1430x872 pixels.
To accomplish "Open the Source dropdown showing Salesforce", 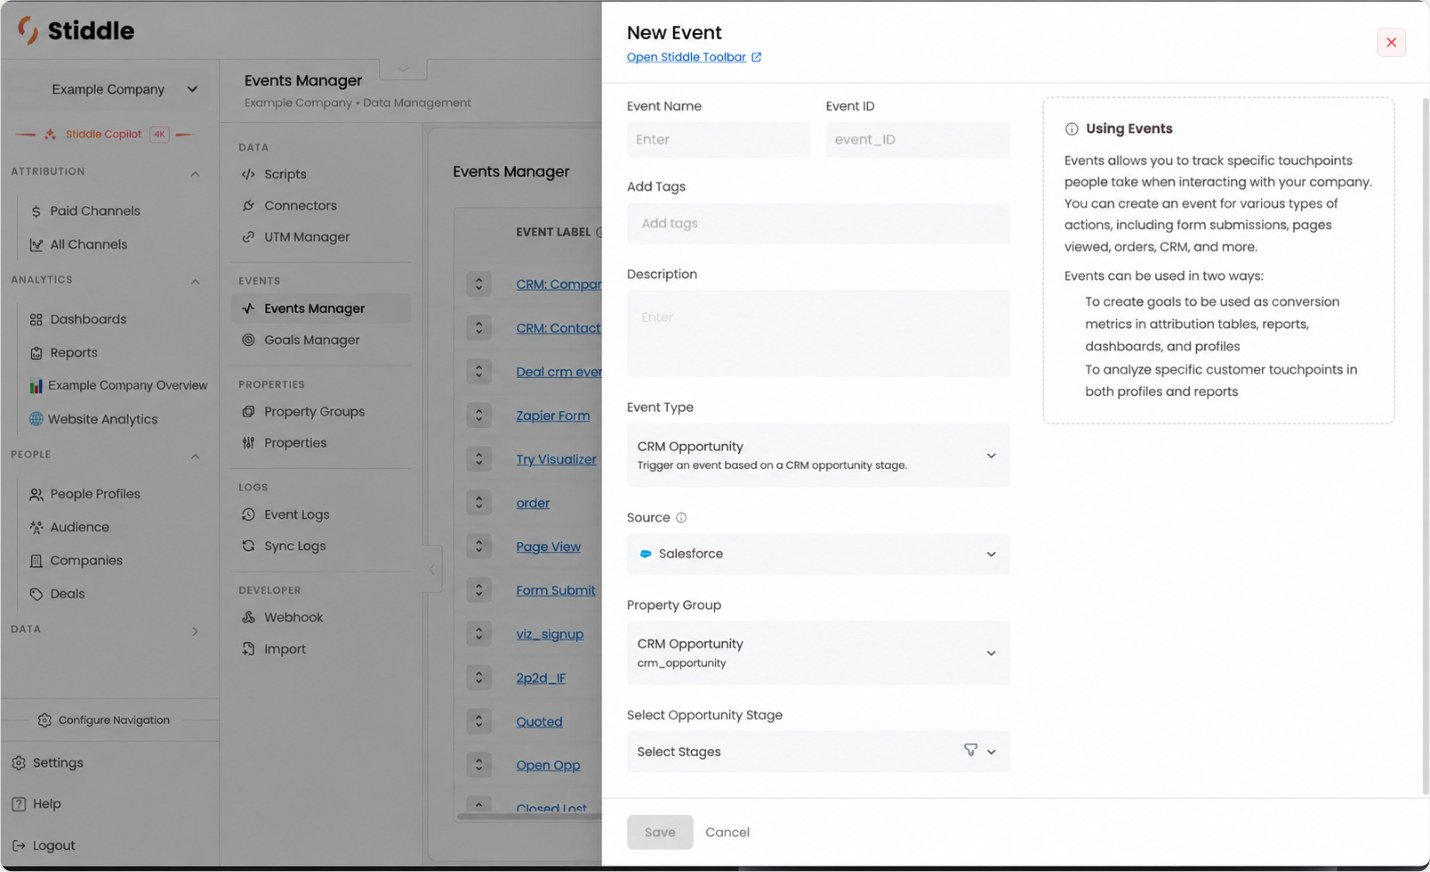I will point(818,554).
